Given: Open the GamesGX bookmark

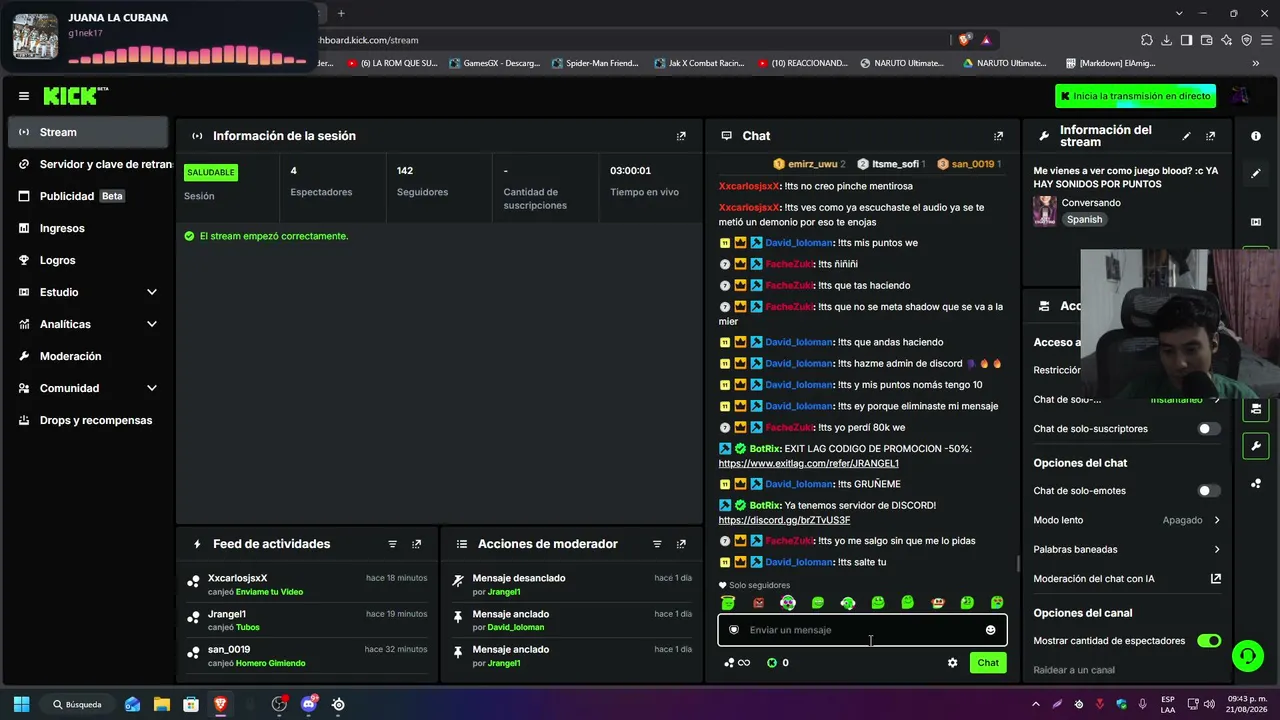Looking at the screenshot, I should tap(495, 63).
